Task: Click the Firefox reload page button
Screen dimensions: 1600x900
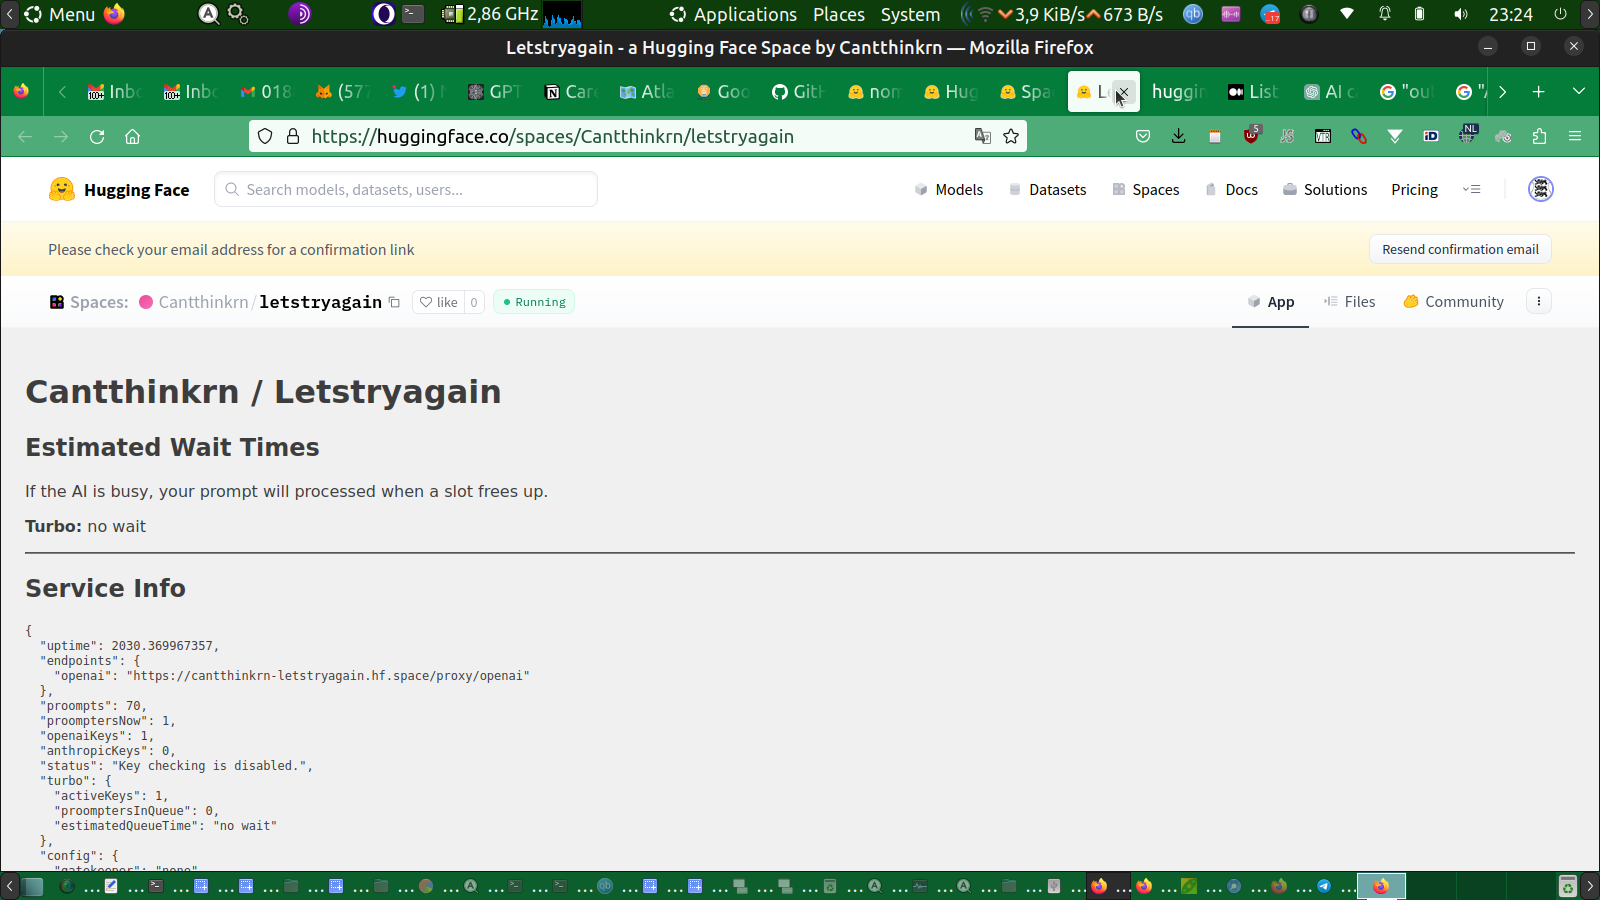Action: coord(97,137)
